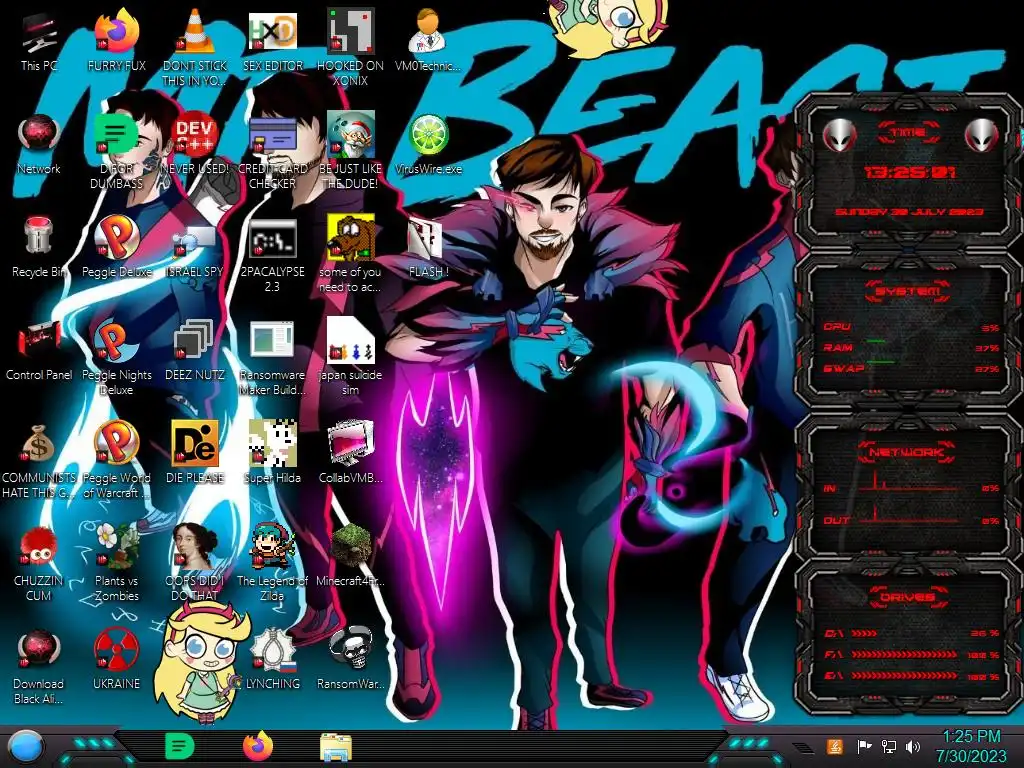Click the orange Java tray icon
This screenshot has height=768, width=1024.
(x=835, y=746)
